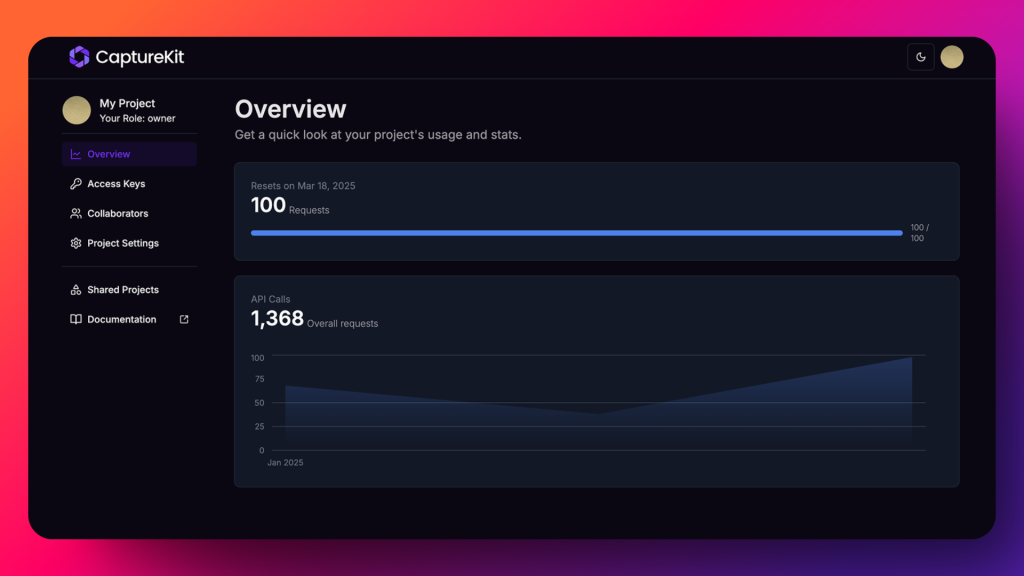Open the My Project switcher
The width and height of the screenshot is (1024, 576).
tap(127, 110)
